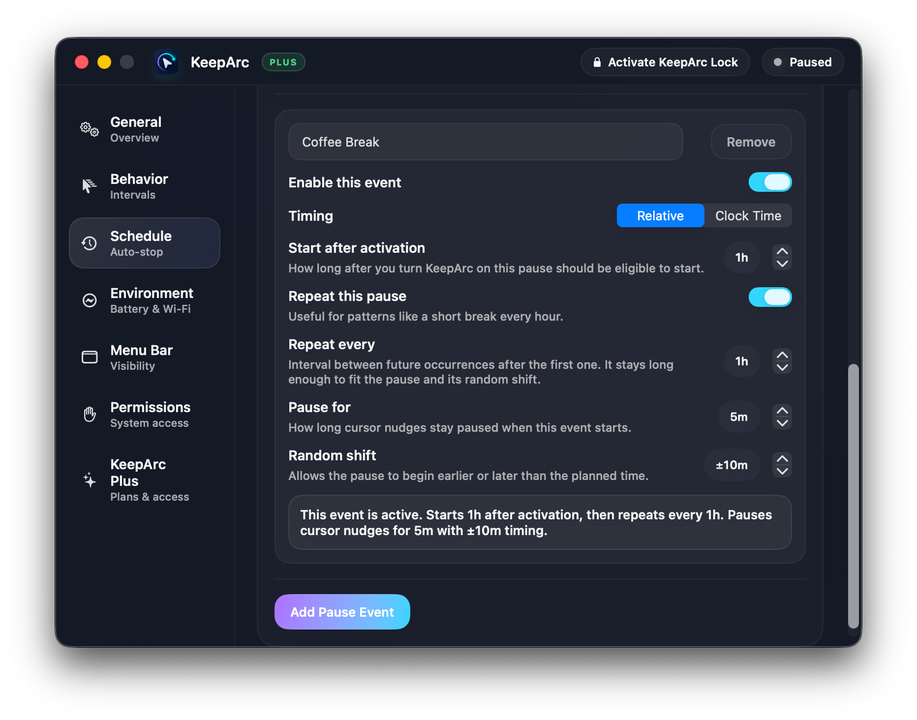Viewport: 917px width, 720px height.
Task: Remove the Coffee Break event
Action: (751, 142)
